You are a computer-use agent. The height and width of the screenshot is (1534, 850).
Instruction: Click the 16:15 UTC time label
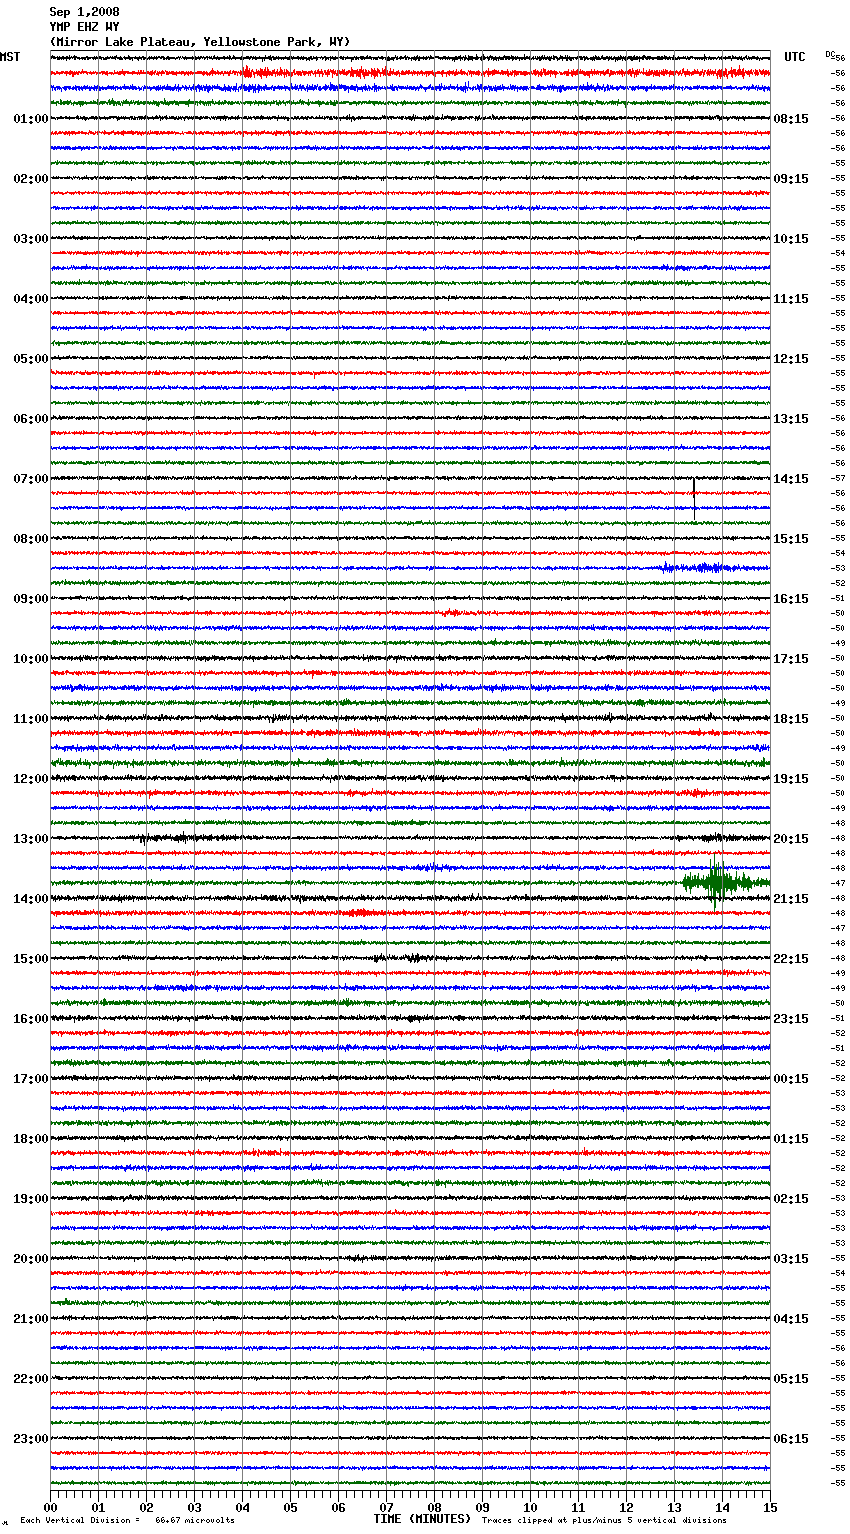pyautogui.click(x=791, y=599)
